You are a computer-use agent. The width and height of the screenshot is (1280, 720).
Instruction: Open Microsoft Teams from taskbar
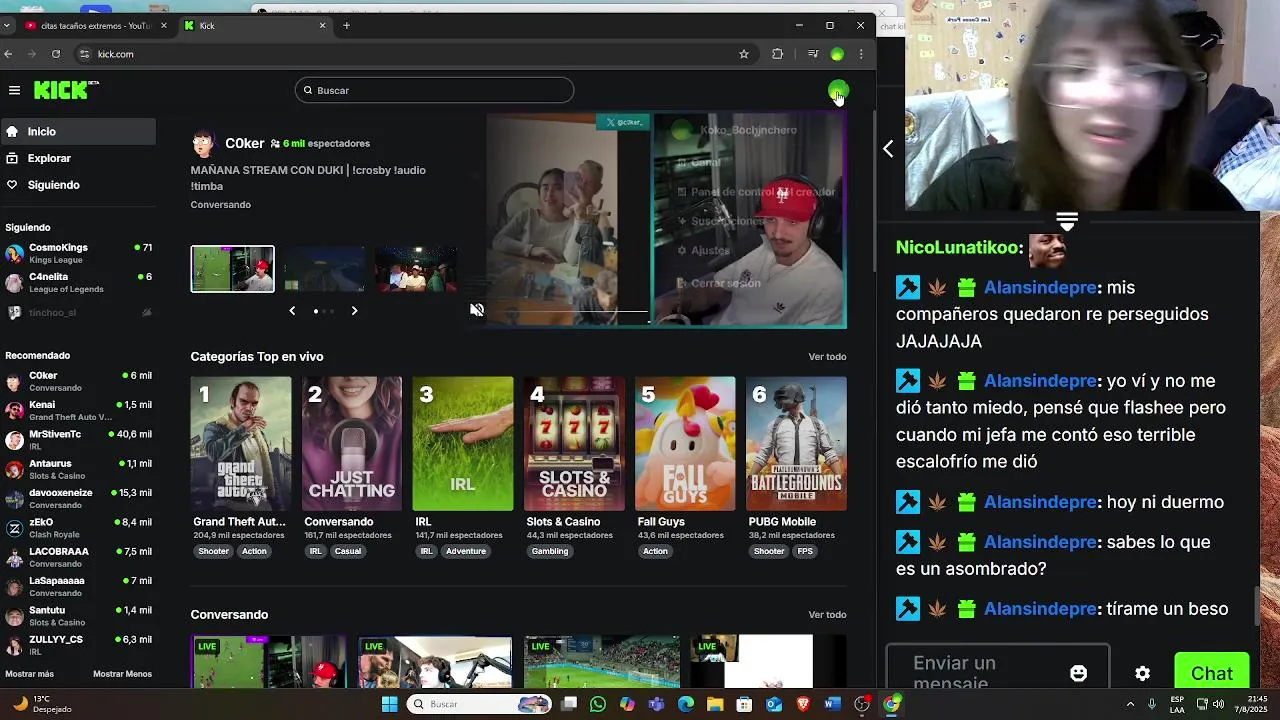click(656, 704)
